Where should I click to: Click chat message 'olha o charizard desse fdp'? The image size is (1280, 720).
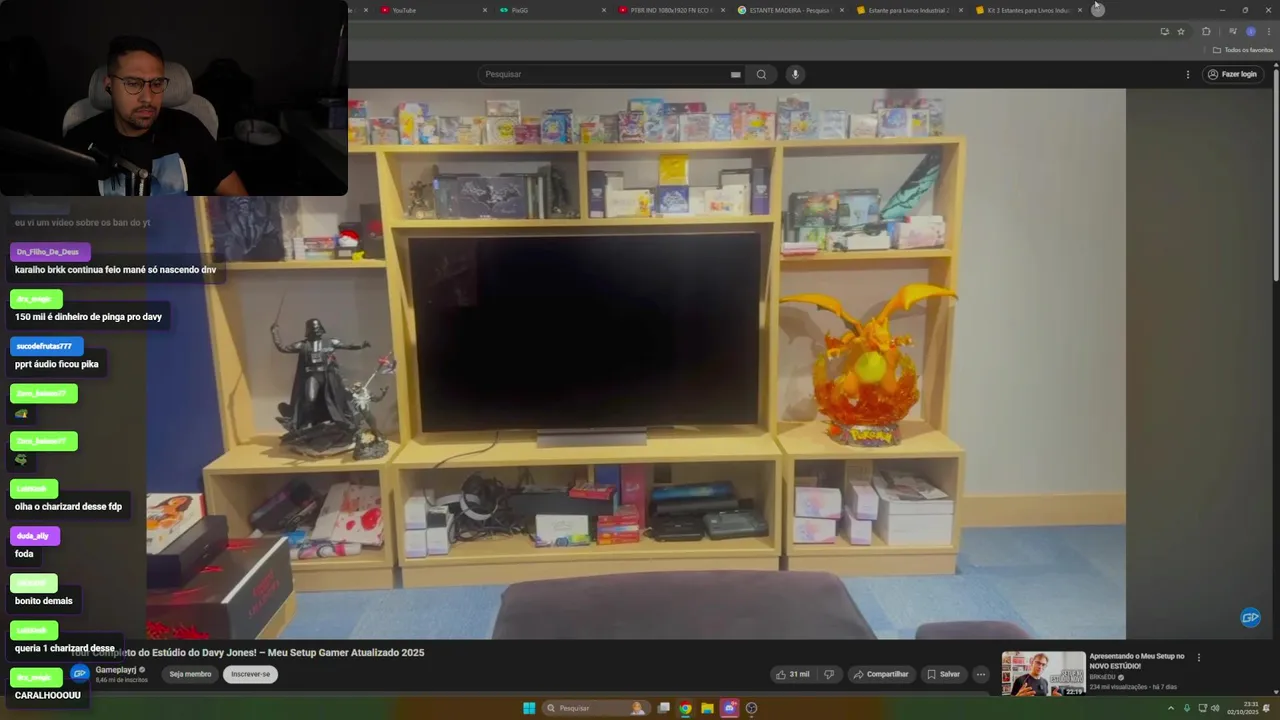pyautogui.click(x=68, y=506)
